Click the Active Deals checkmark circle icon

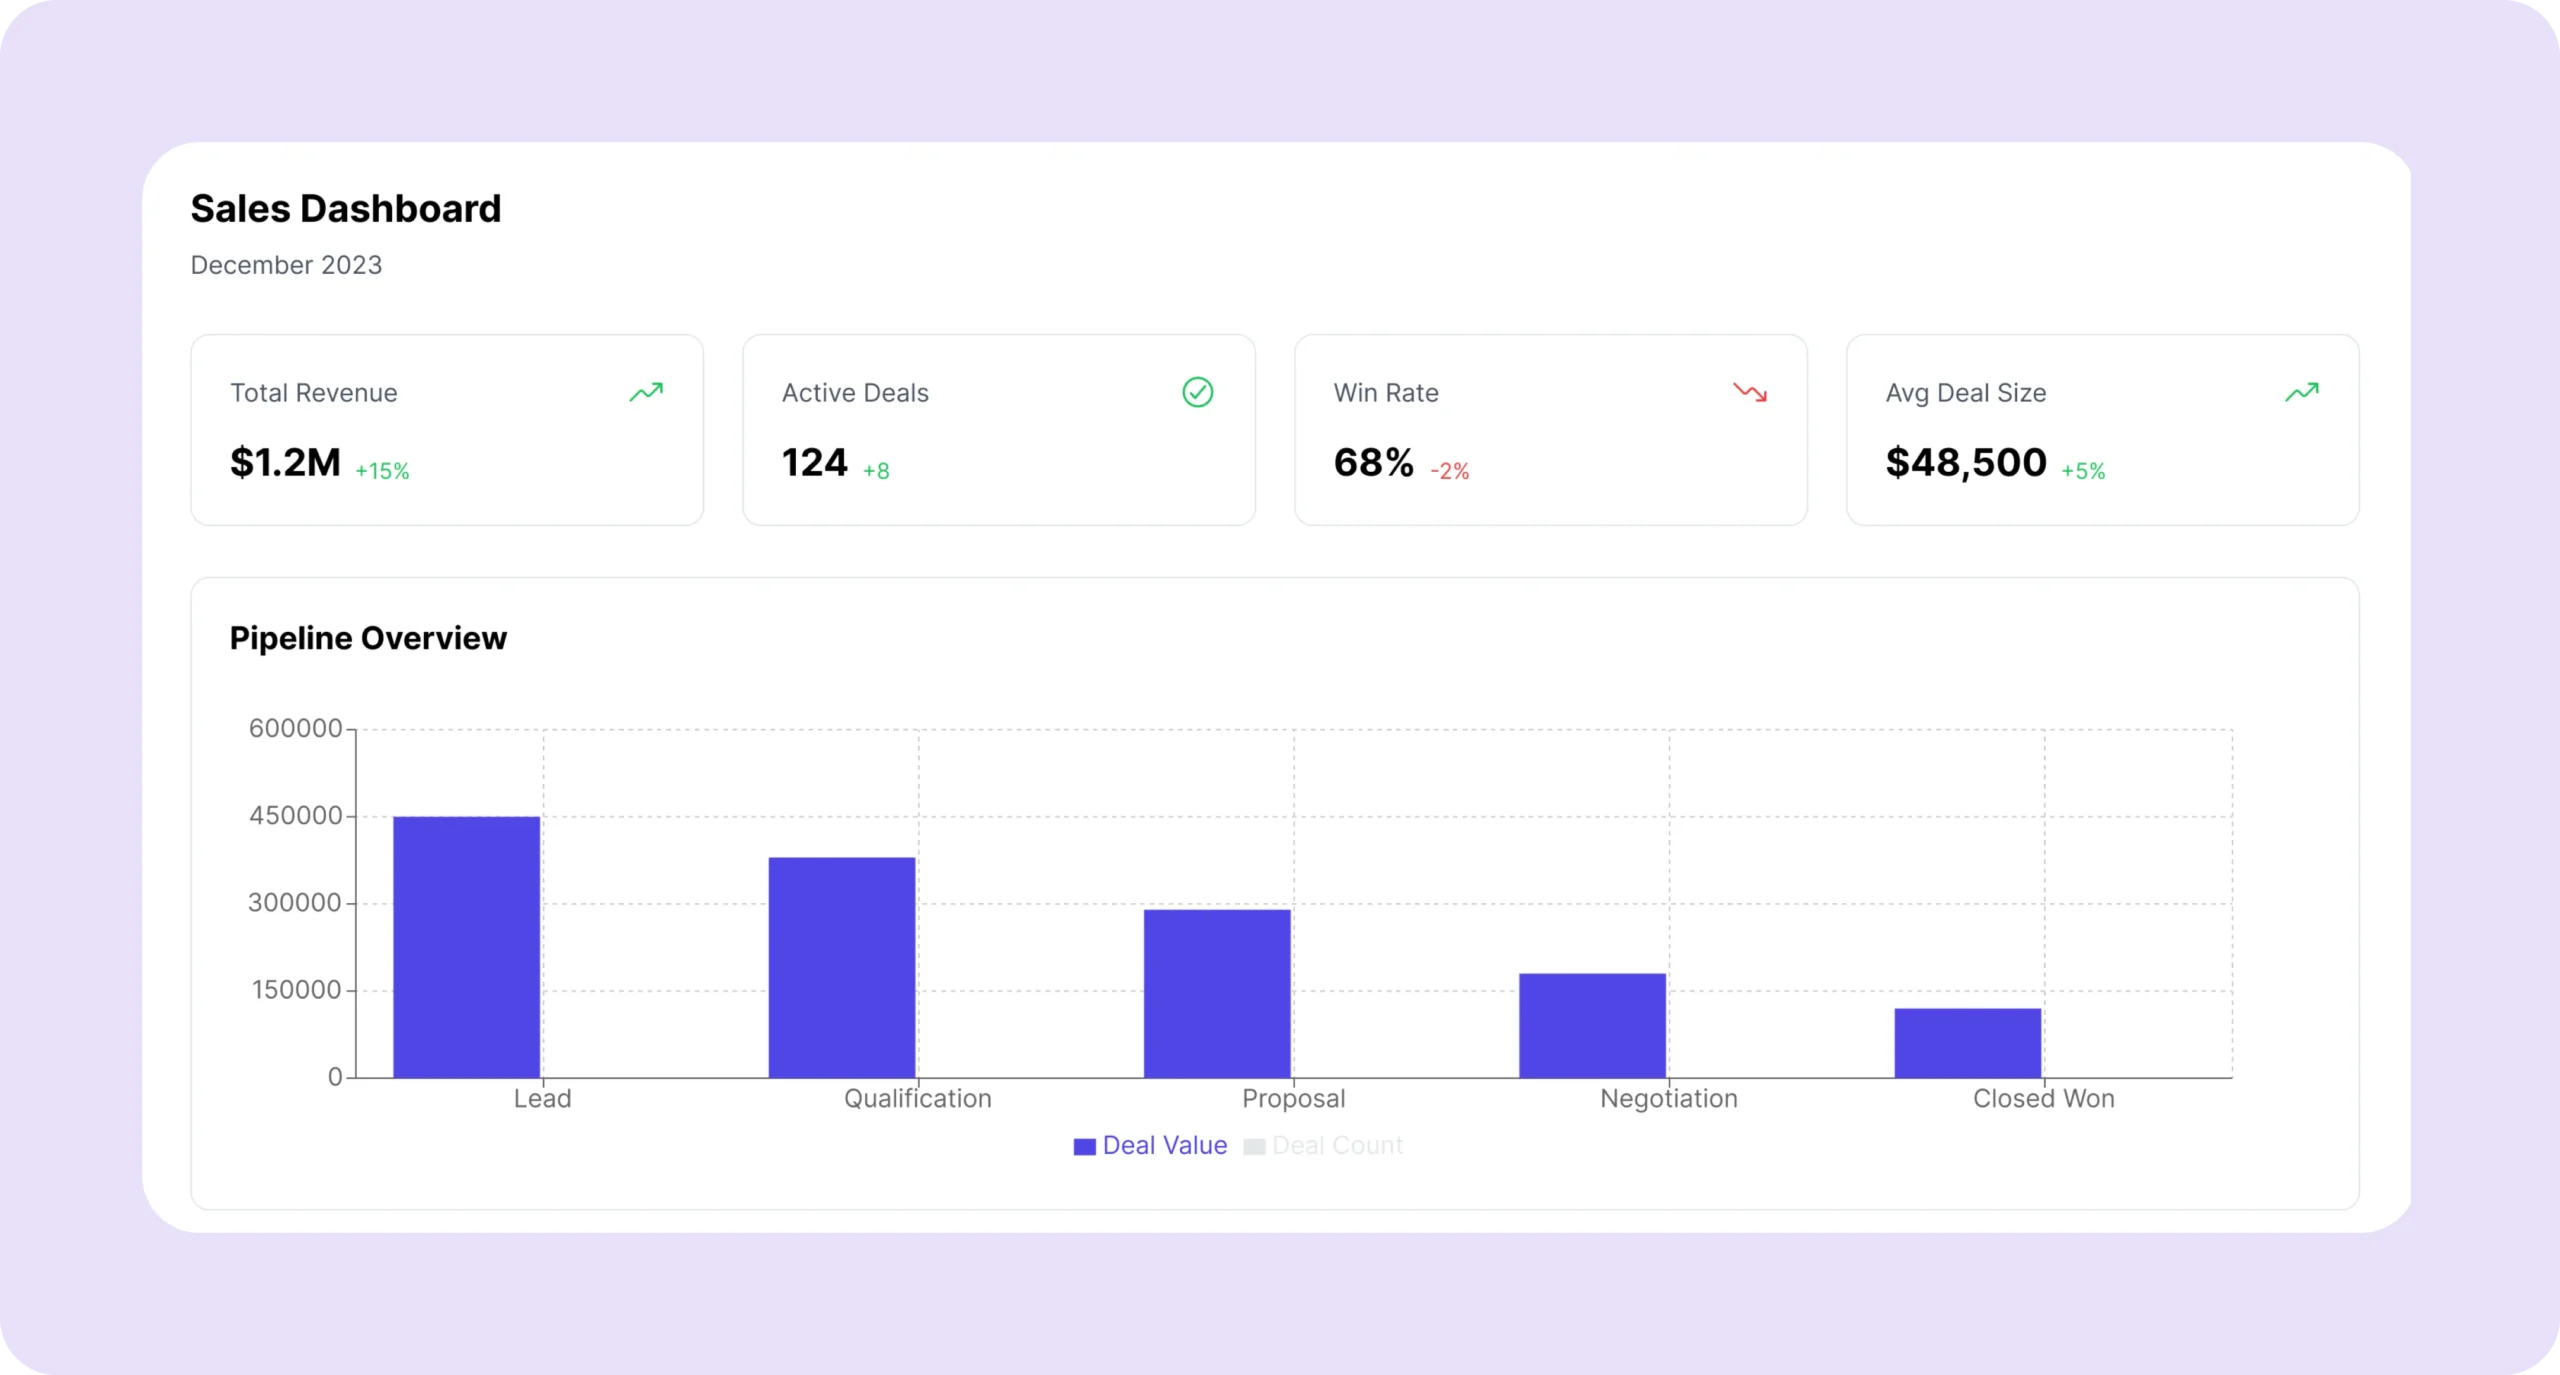click(1197, 392)
